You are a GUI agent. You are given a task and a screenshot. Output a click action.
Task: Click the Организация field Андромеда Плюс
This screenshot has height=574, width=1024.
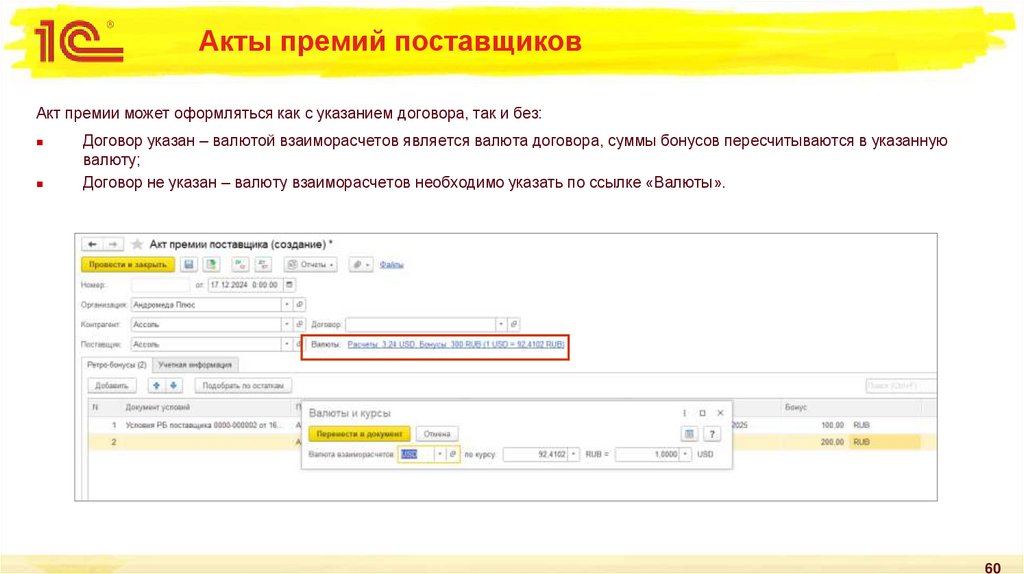coord(206,304)
